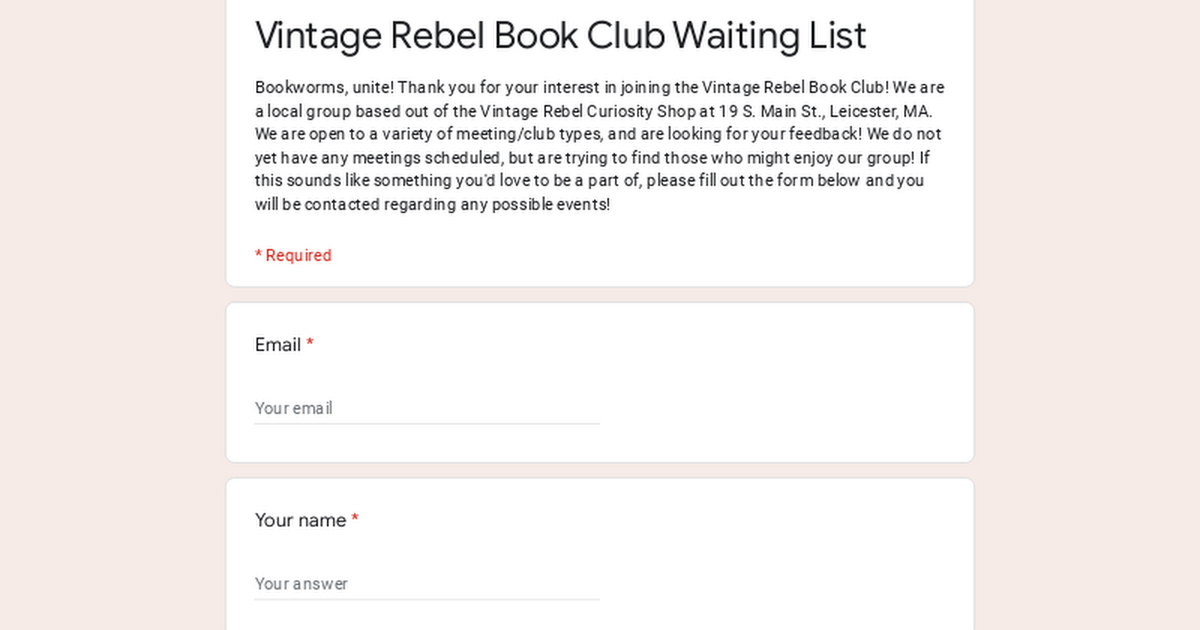This screenshot has height=630, width=1200.
Task: Click the pink page background area
Action: pos(100,315)
